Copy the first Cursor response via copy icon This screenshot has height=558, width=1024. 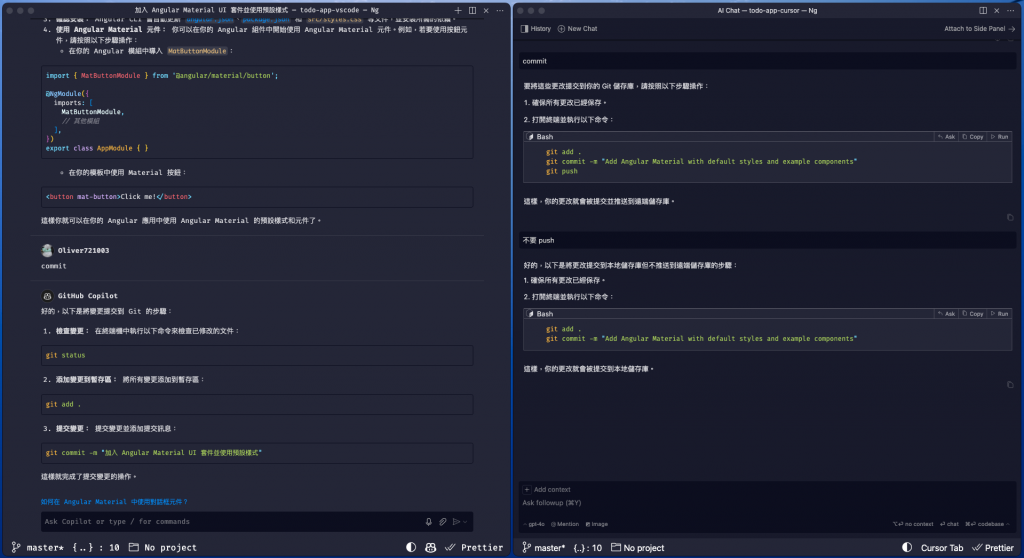point(1010,218)
